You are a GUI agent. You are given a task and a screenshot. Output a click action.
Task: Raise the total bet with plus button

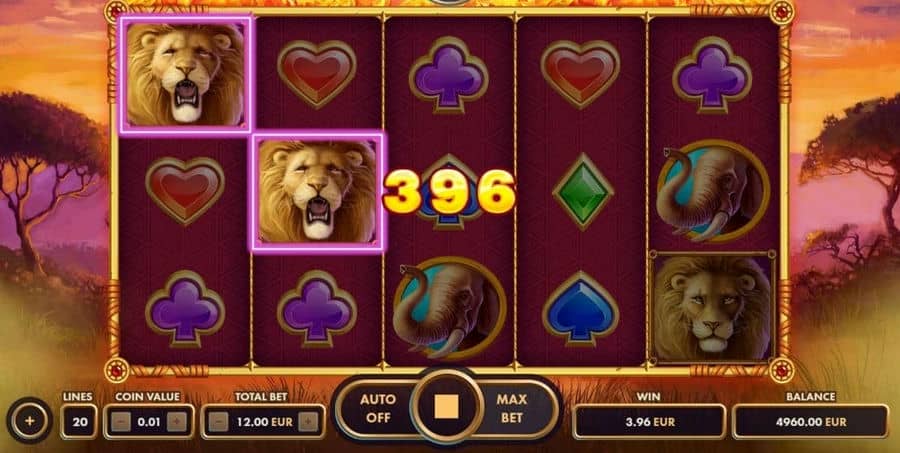[308, 422]
